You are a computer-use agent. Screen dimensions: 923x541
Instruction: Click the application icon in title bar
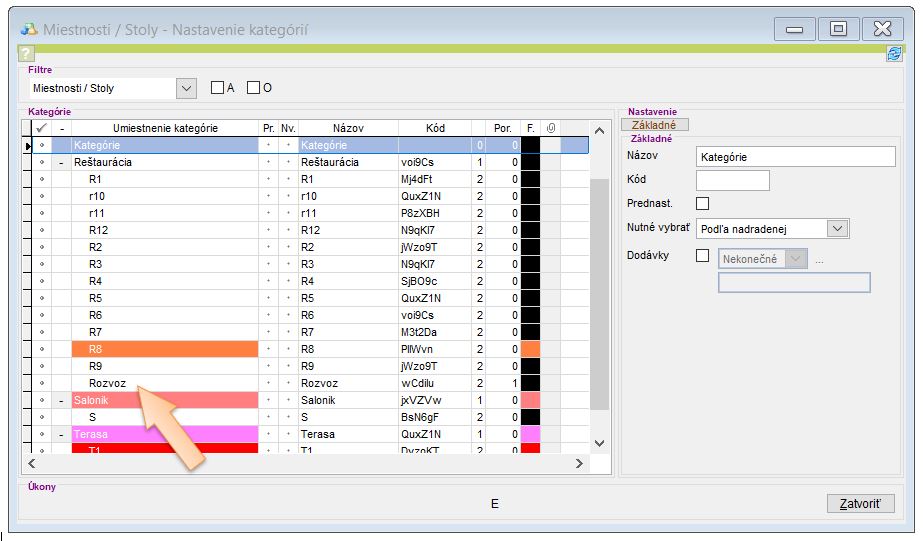28,29
